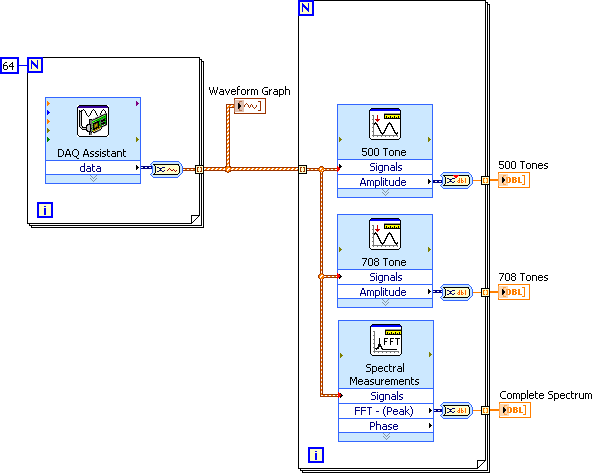The image size is (595, 473).
Task: Click the 500 Tone measurement icon
Action: click(385, 124)
